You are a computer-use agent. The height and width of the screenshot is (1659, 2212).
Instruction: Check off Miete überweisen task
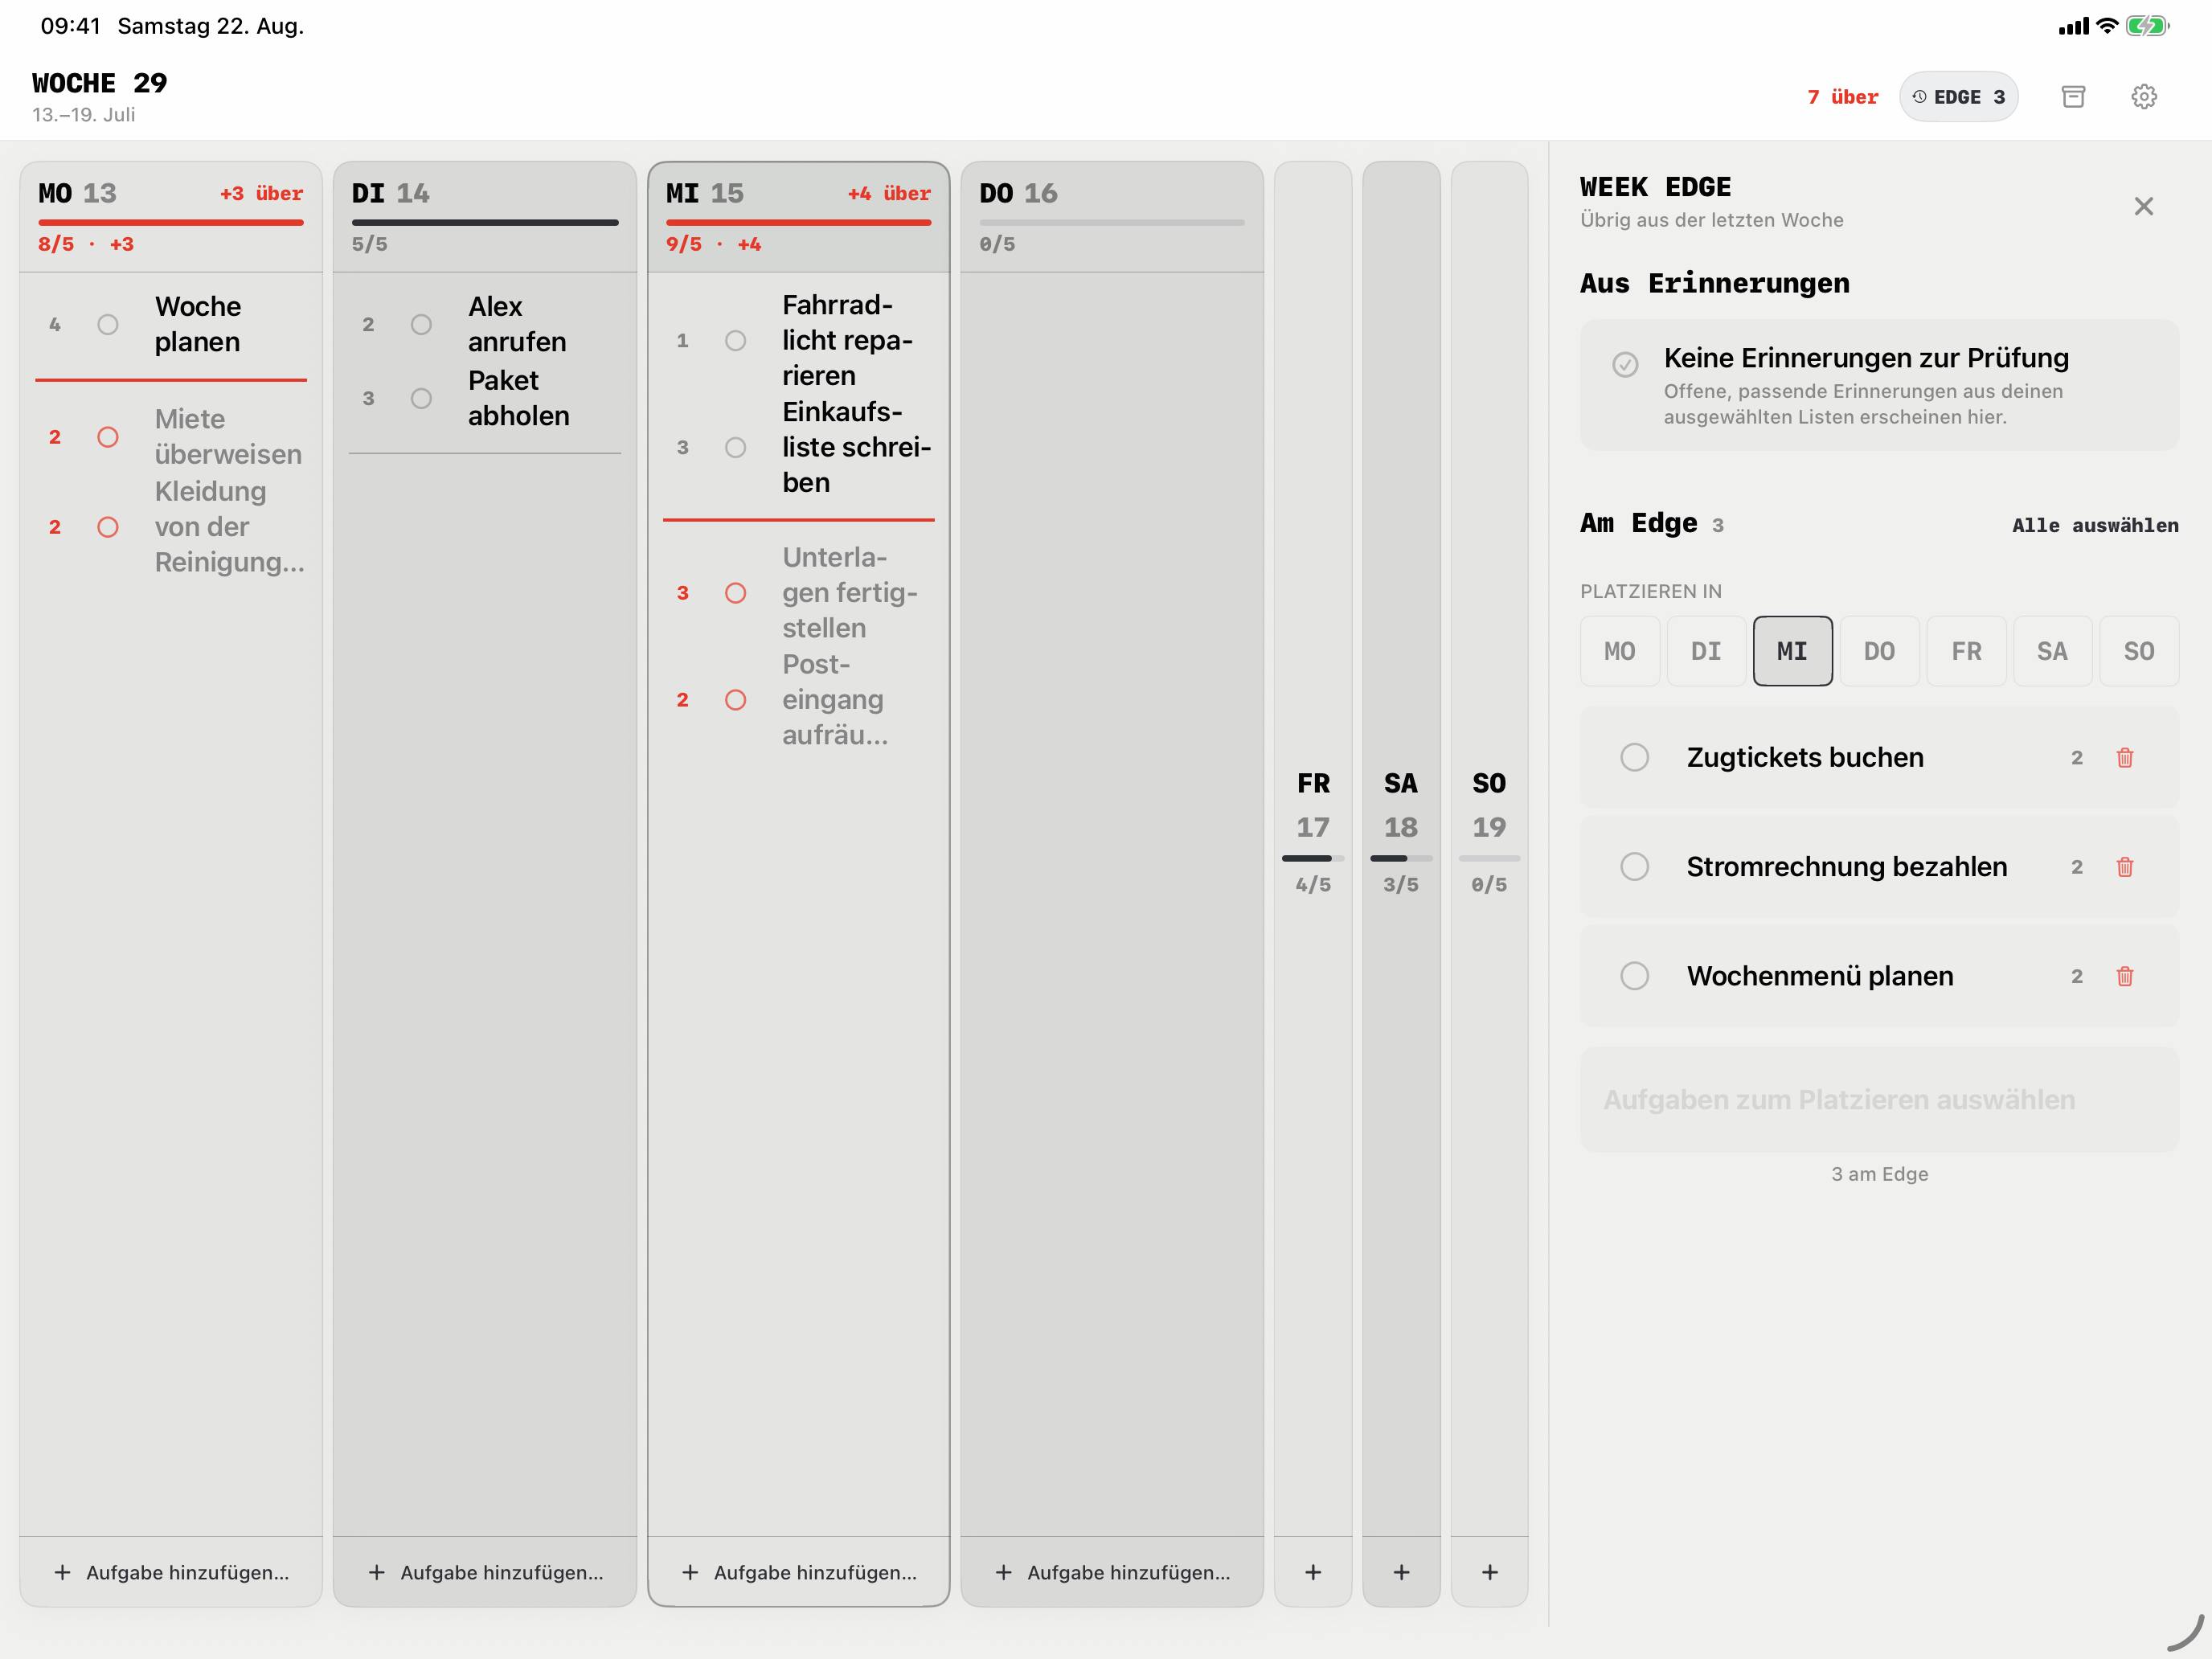[x=108, y=437]
